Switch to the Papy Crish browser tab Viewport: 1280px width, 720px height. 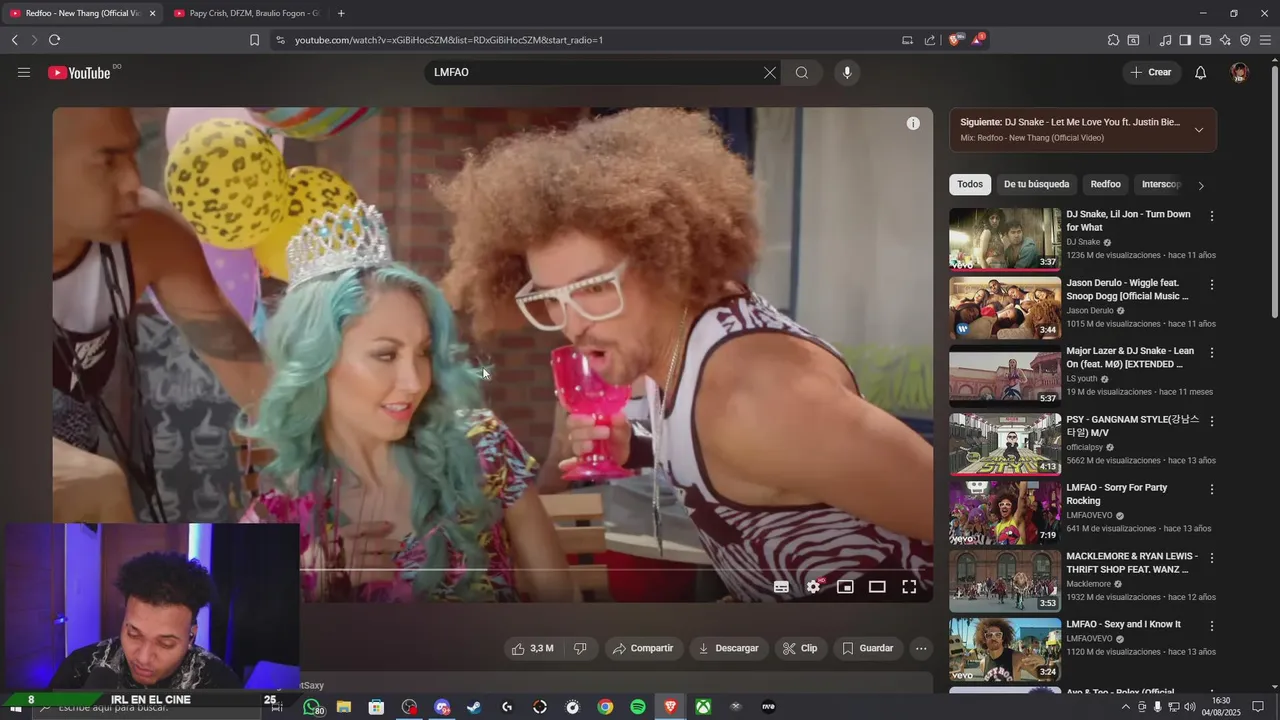pos(246,13)
